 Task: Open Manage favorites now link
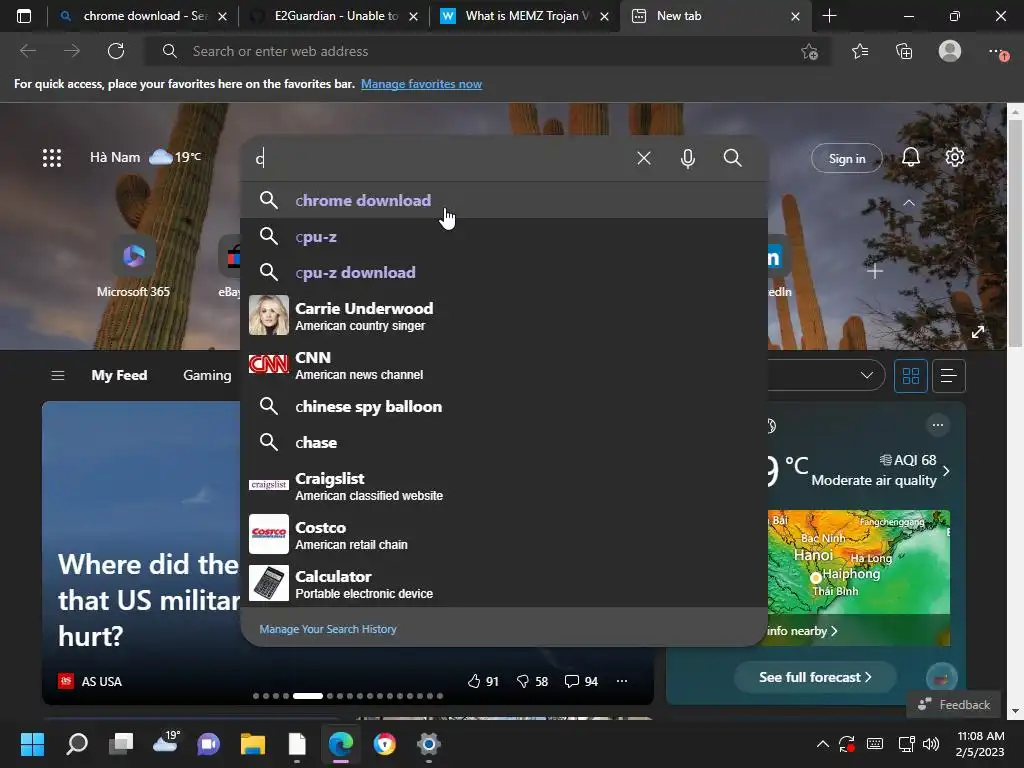point(421,84)
